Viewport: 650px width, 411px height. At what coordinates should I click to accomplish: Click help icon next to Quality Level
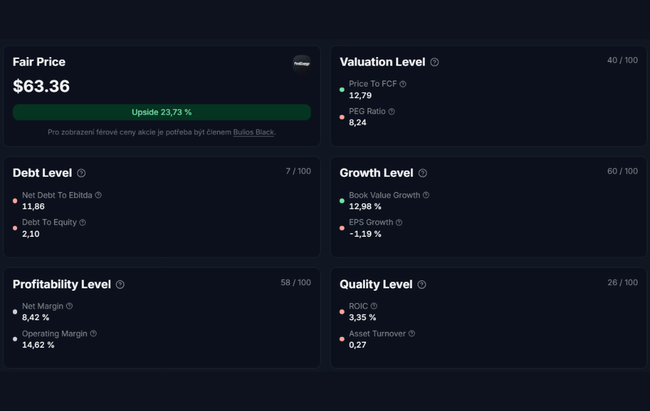pyautogui.click(x=421, y=285)
